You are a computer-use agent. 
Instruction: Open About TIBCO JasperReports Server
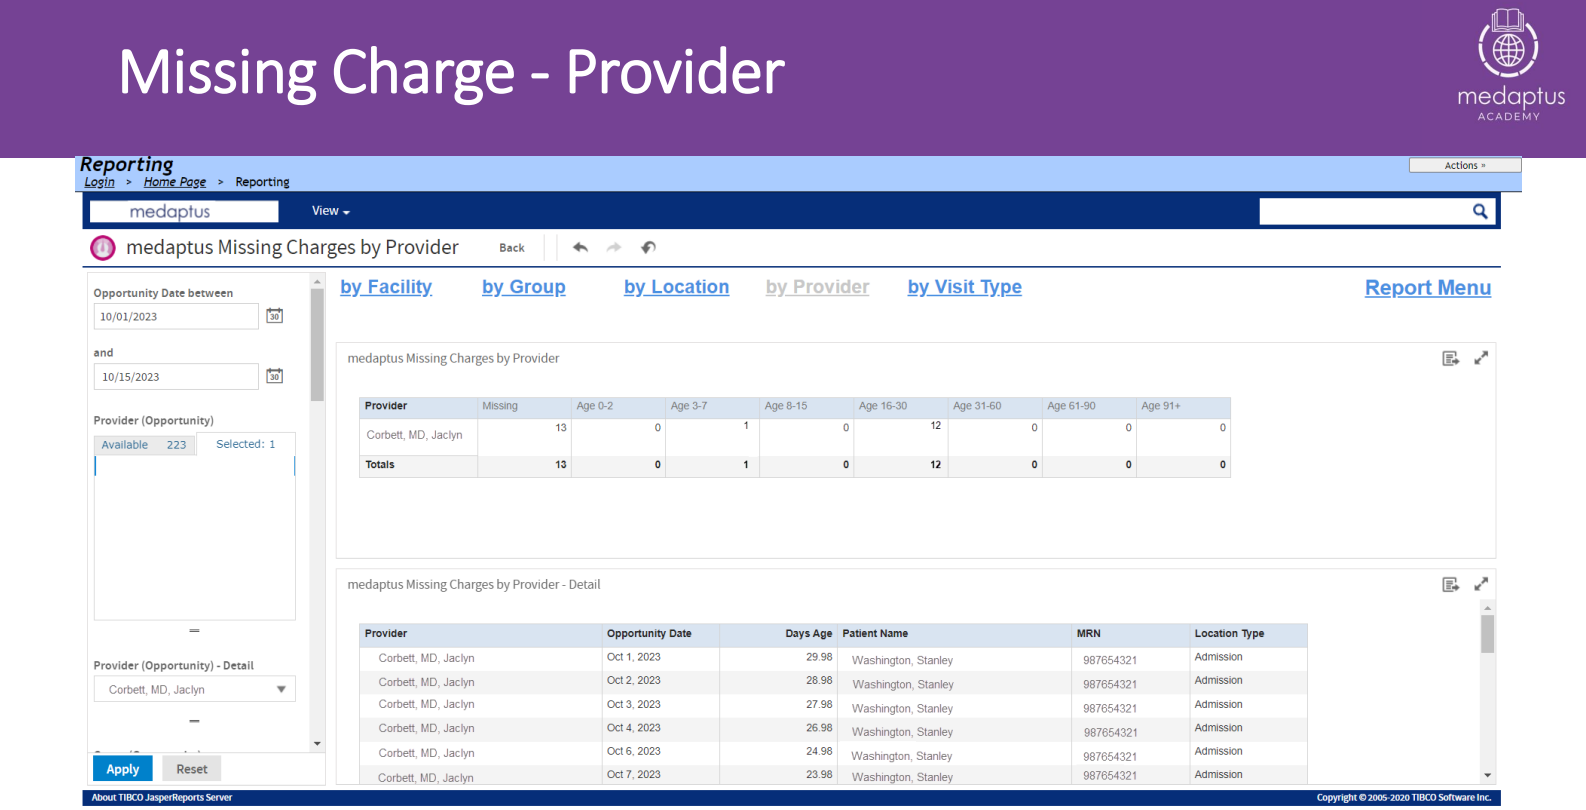point(162,798)
